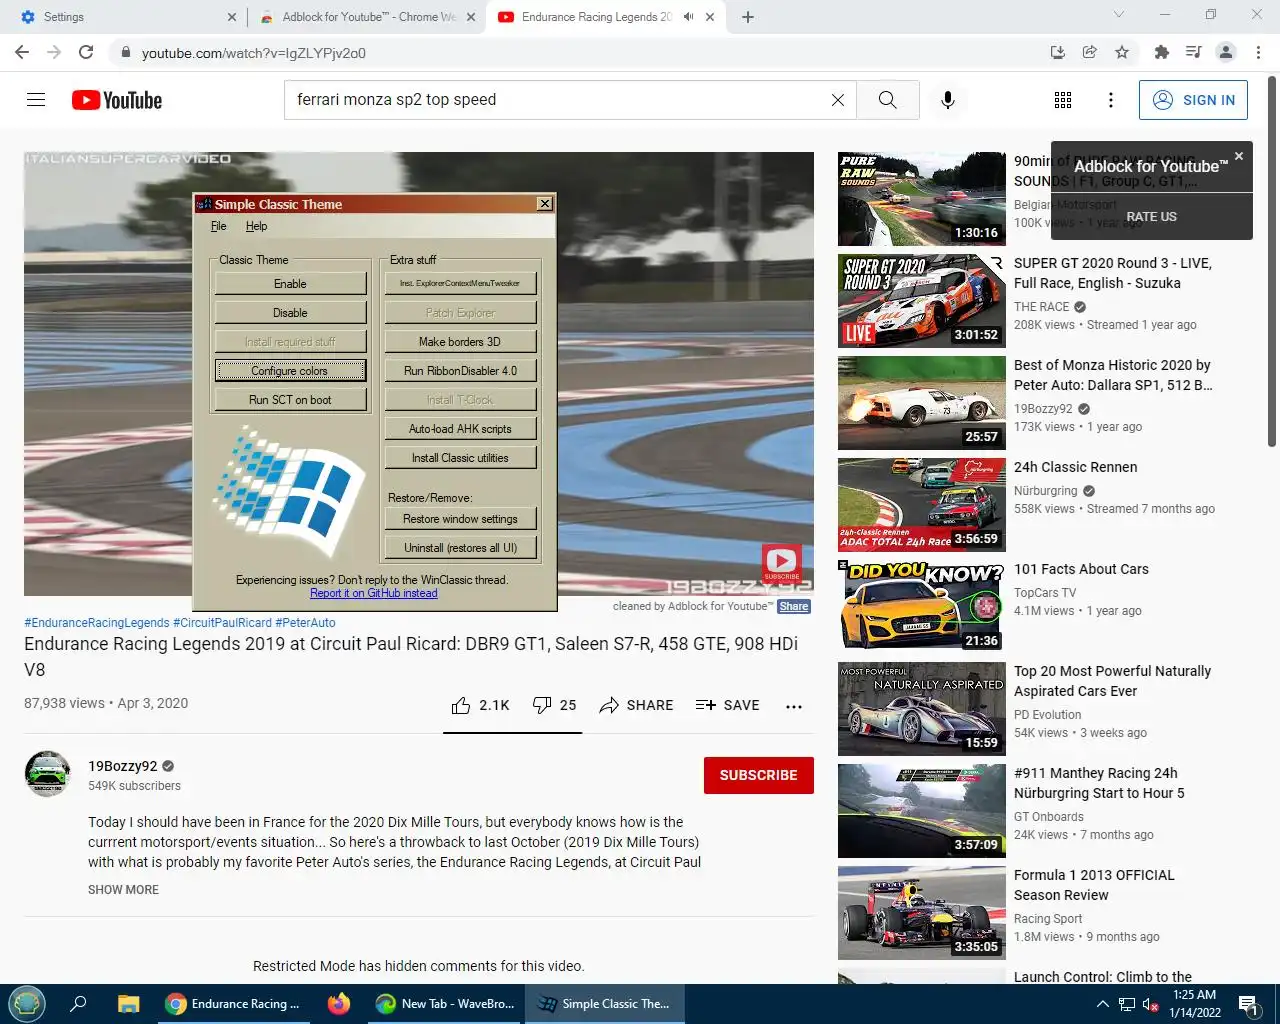Open YouTube settings three-dot menu
The width and height of the screenshot is (1280, 1024).
tap(1110, 100)
